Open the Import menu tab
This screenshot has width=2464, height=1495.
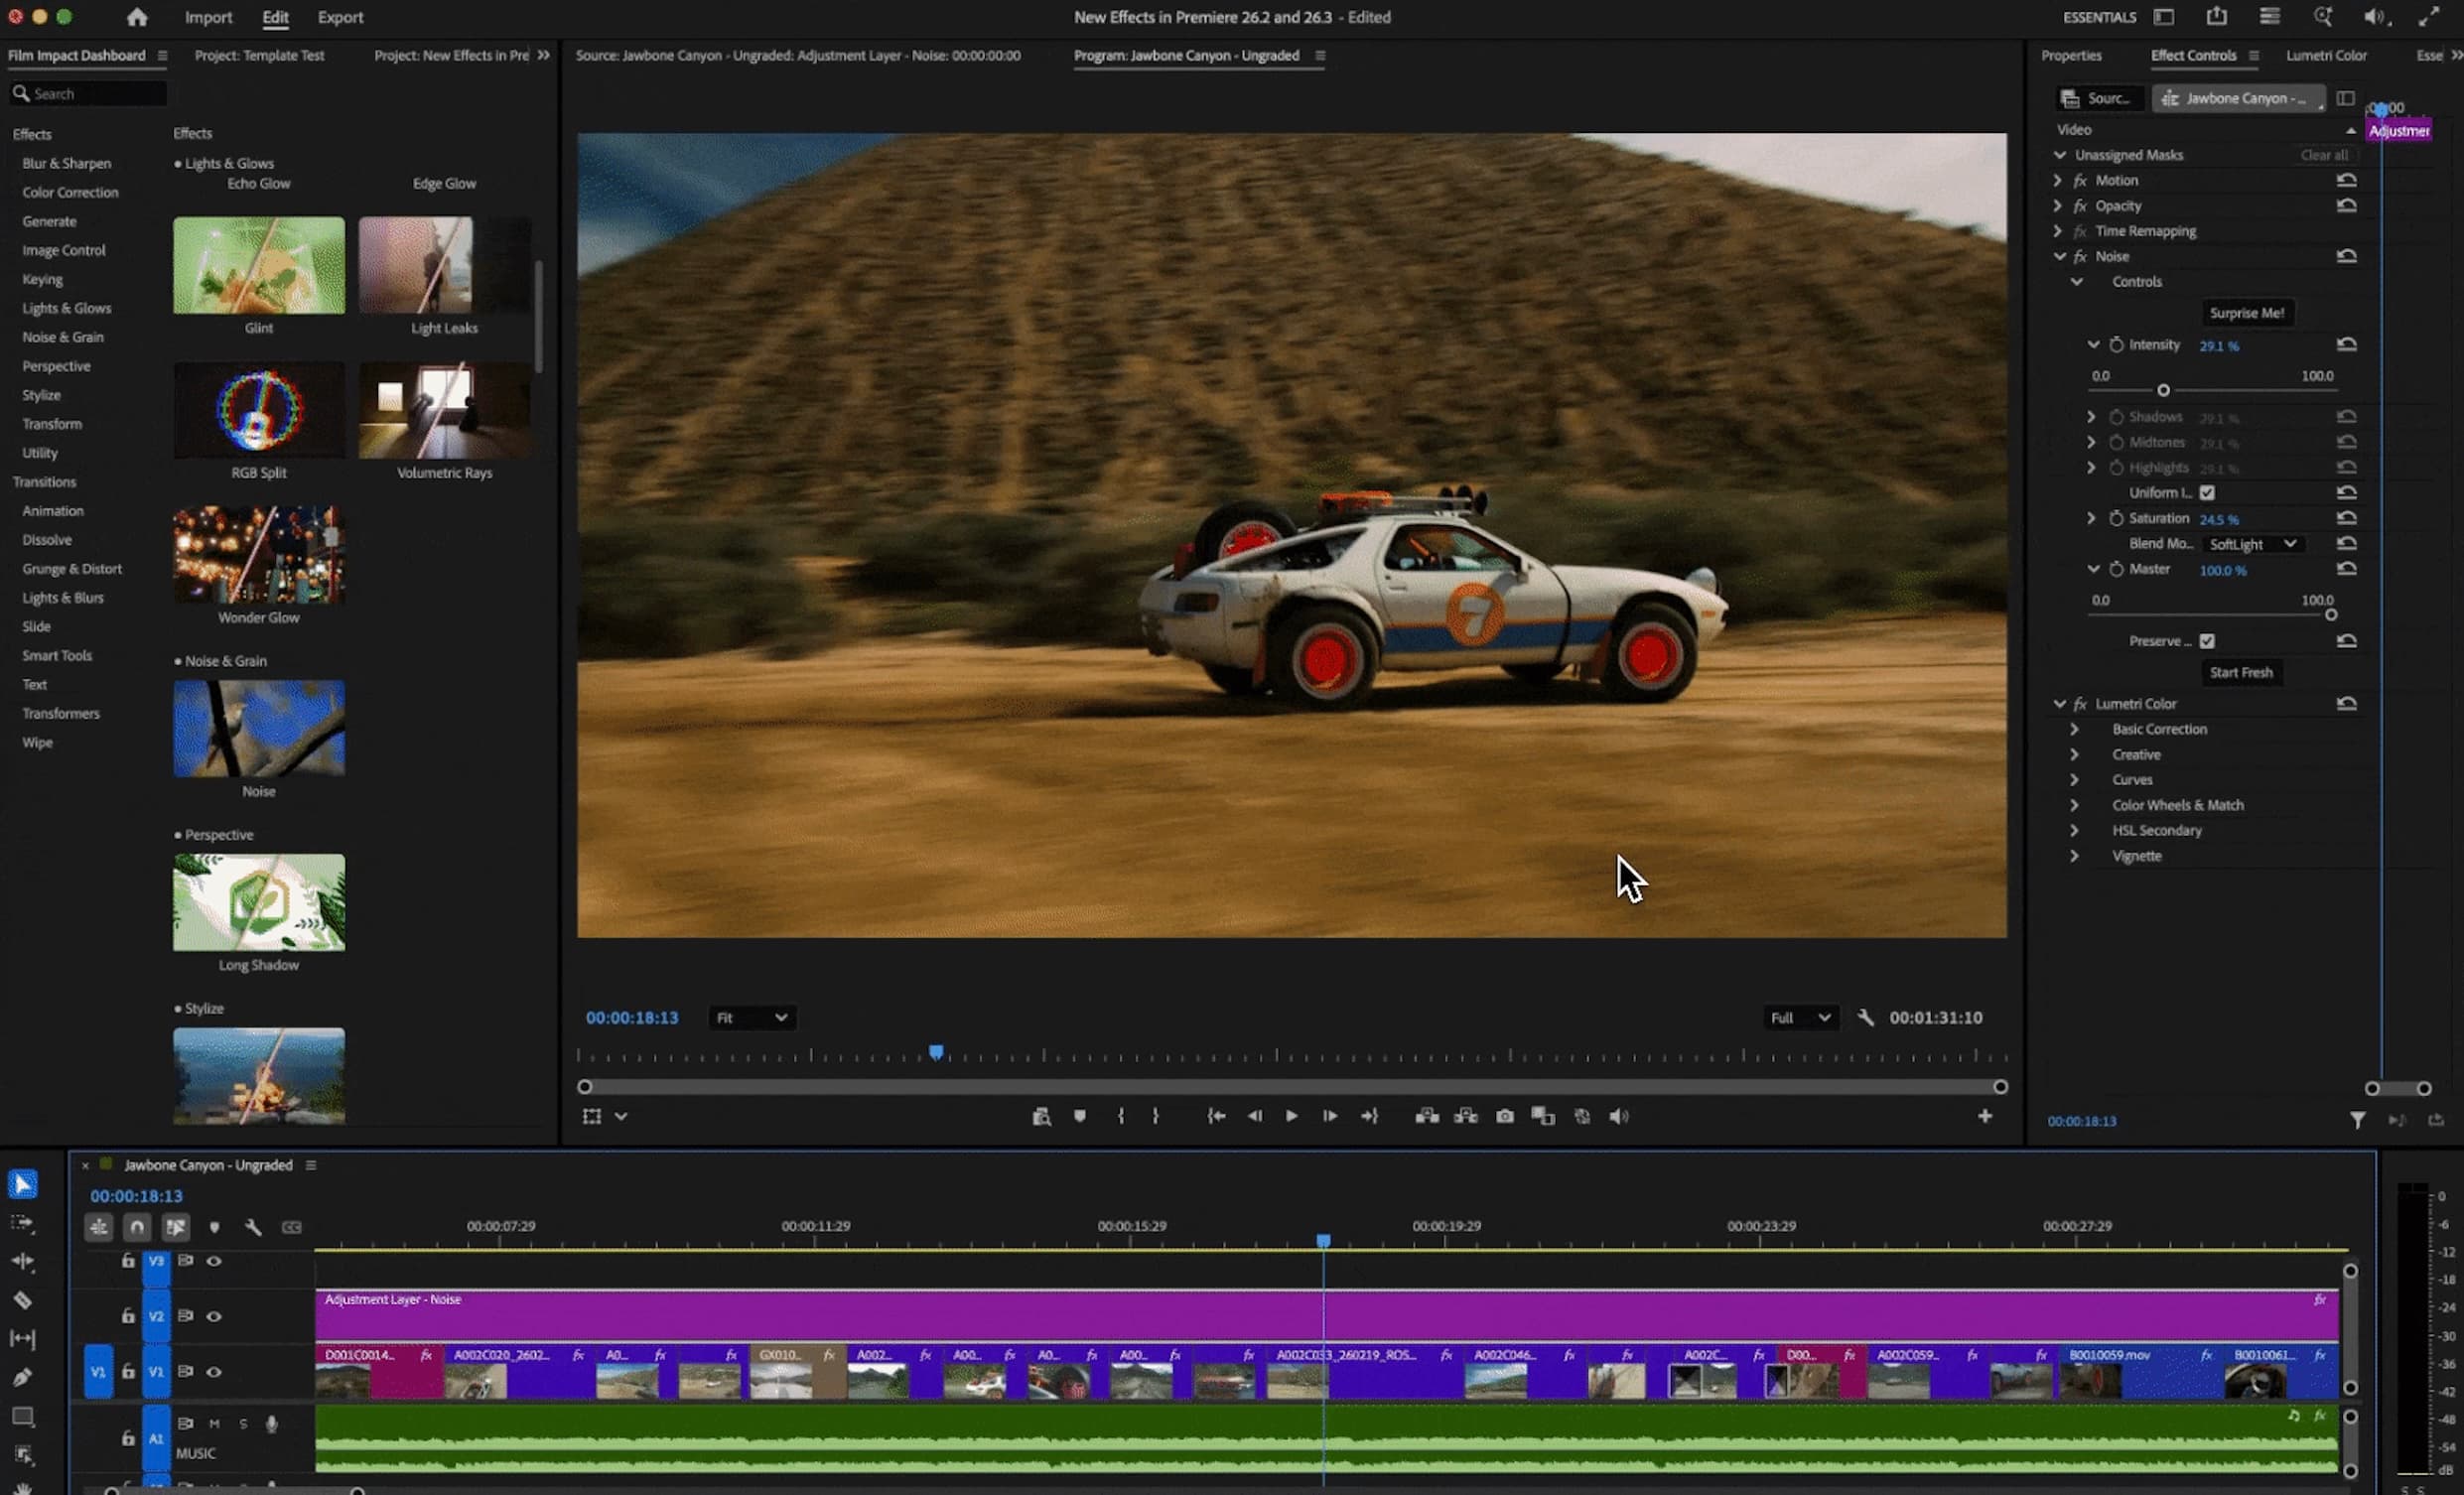[x=208, y=17]
